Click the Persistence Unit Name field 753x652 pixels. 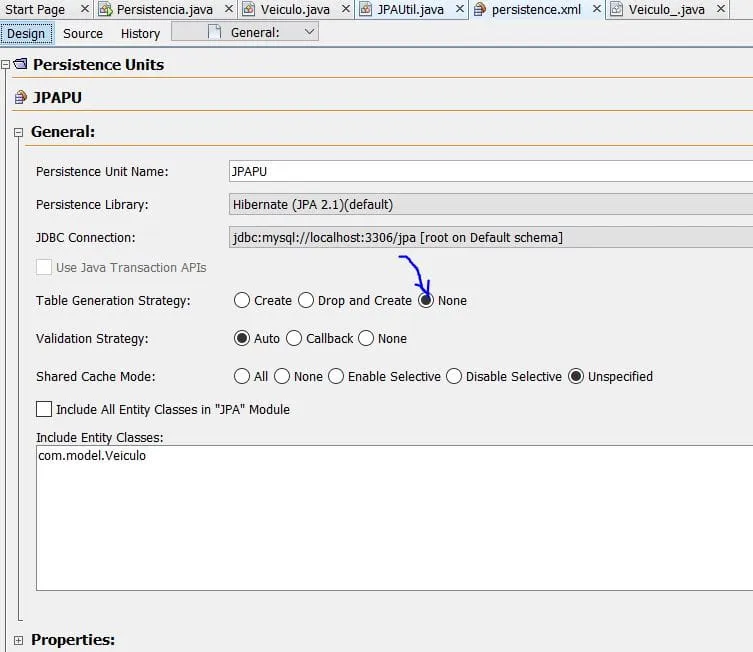(490, 171)
